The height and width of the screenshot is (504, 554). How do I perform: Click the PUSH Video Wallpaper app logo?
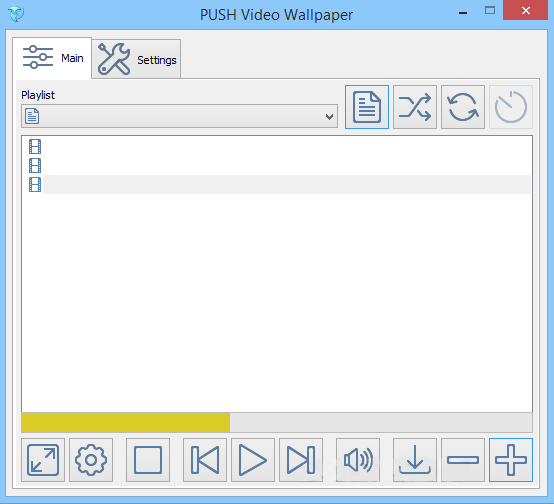point(16,14)
